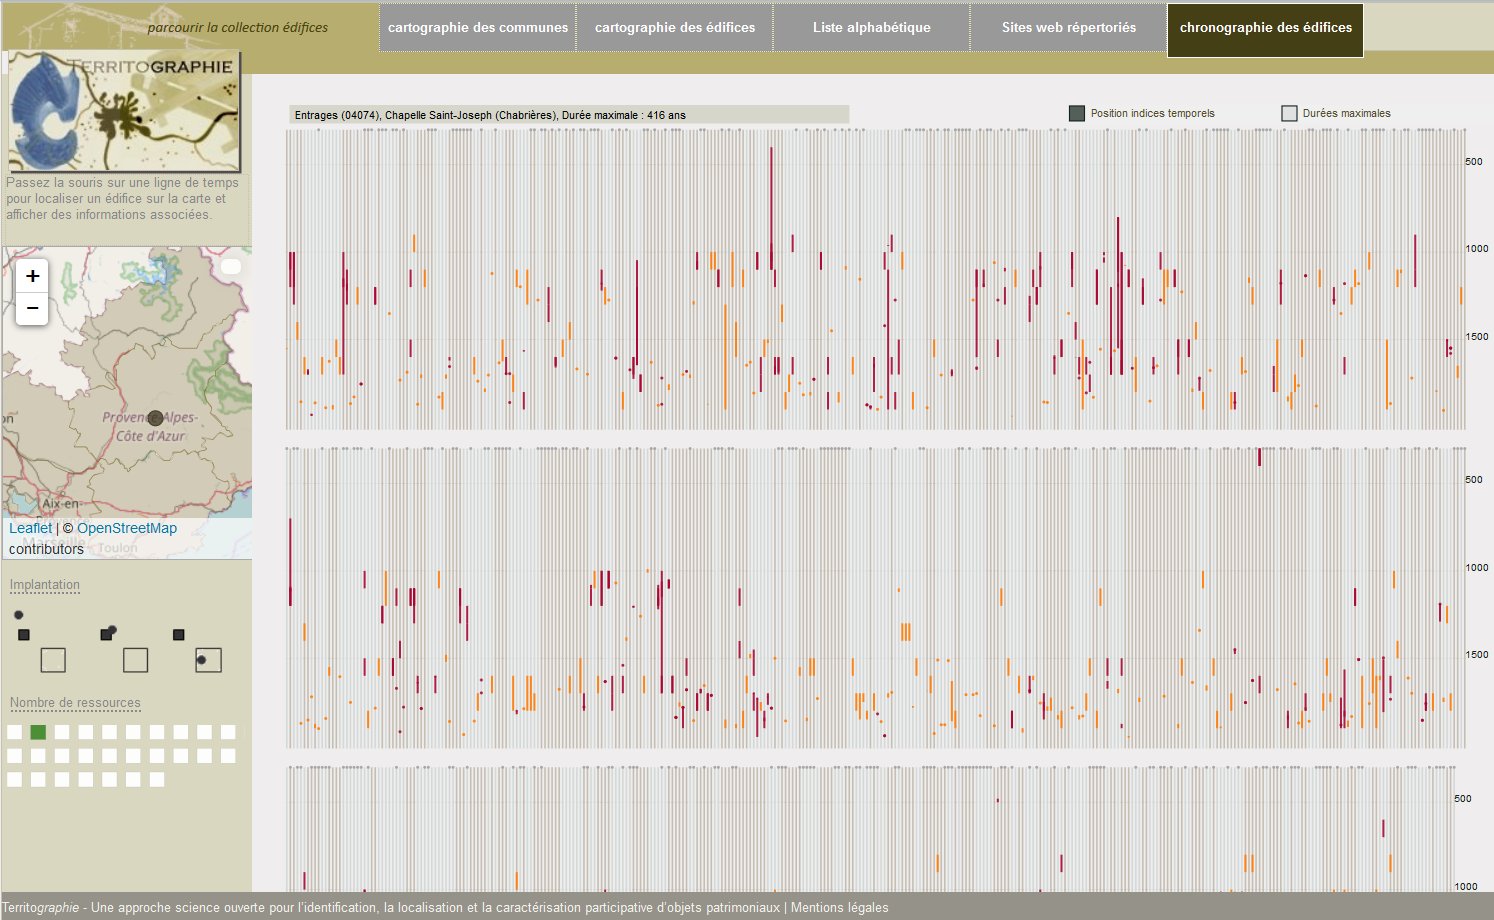
Task: Open cartographie des édifices tab
Action: click(675, 28)
